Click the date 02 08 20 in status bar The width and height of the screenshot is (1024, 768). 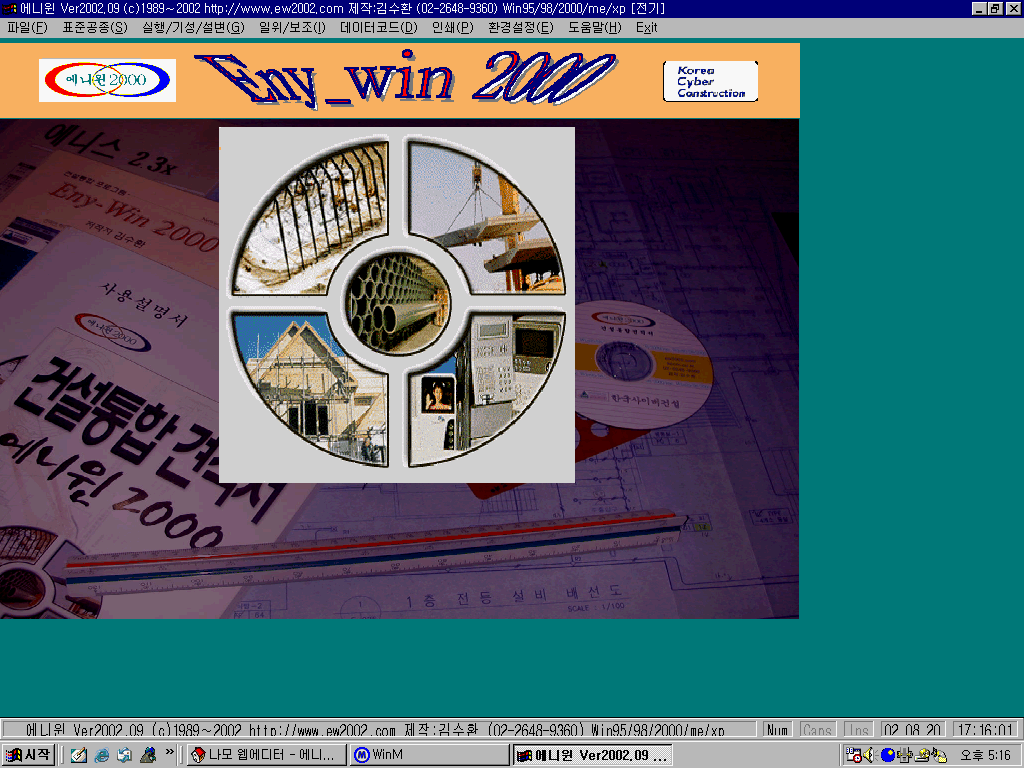tap(912, 729)
